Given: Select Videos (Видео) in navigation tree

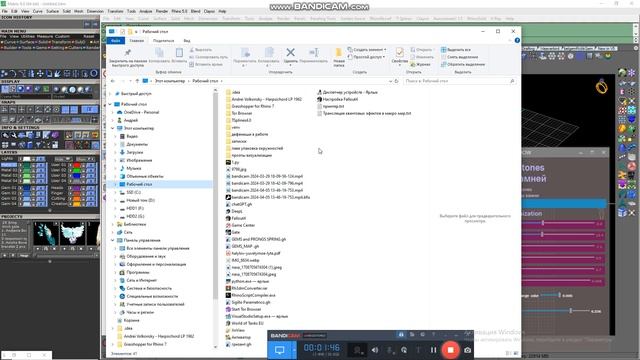Looking at the screenshot, I should pos(132,136).
